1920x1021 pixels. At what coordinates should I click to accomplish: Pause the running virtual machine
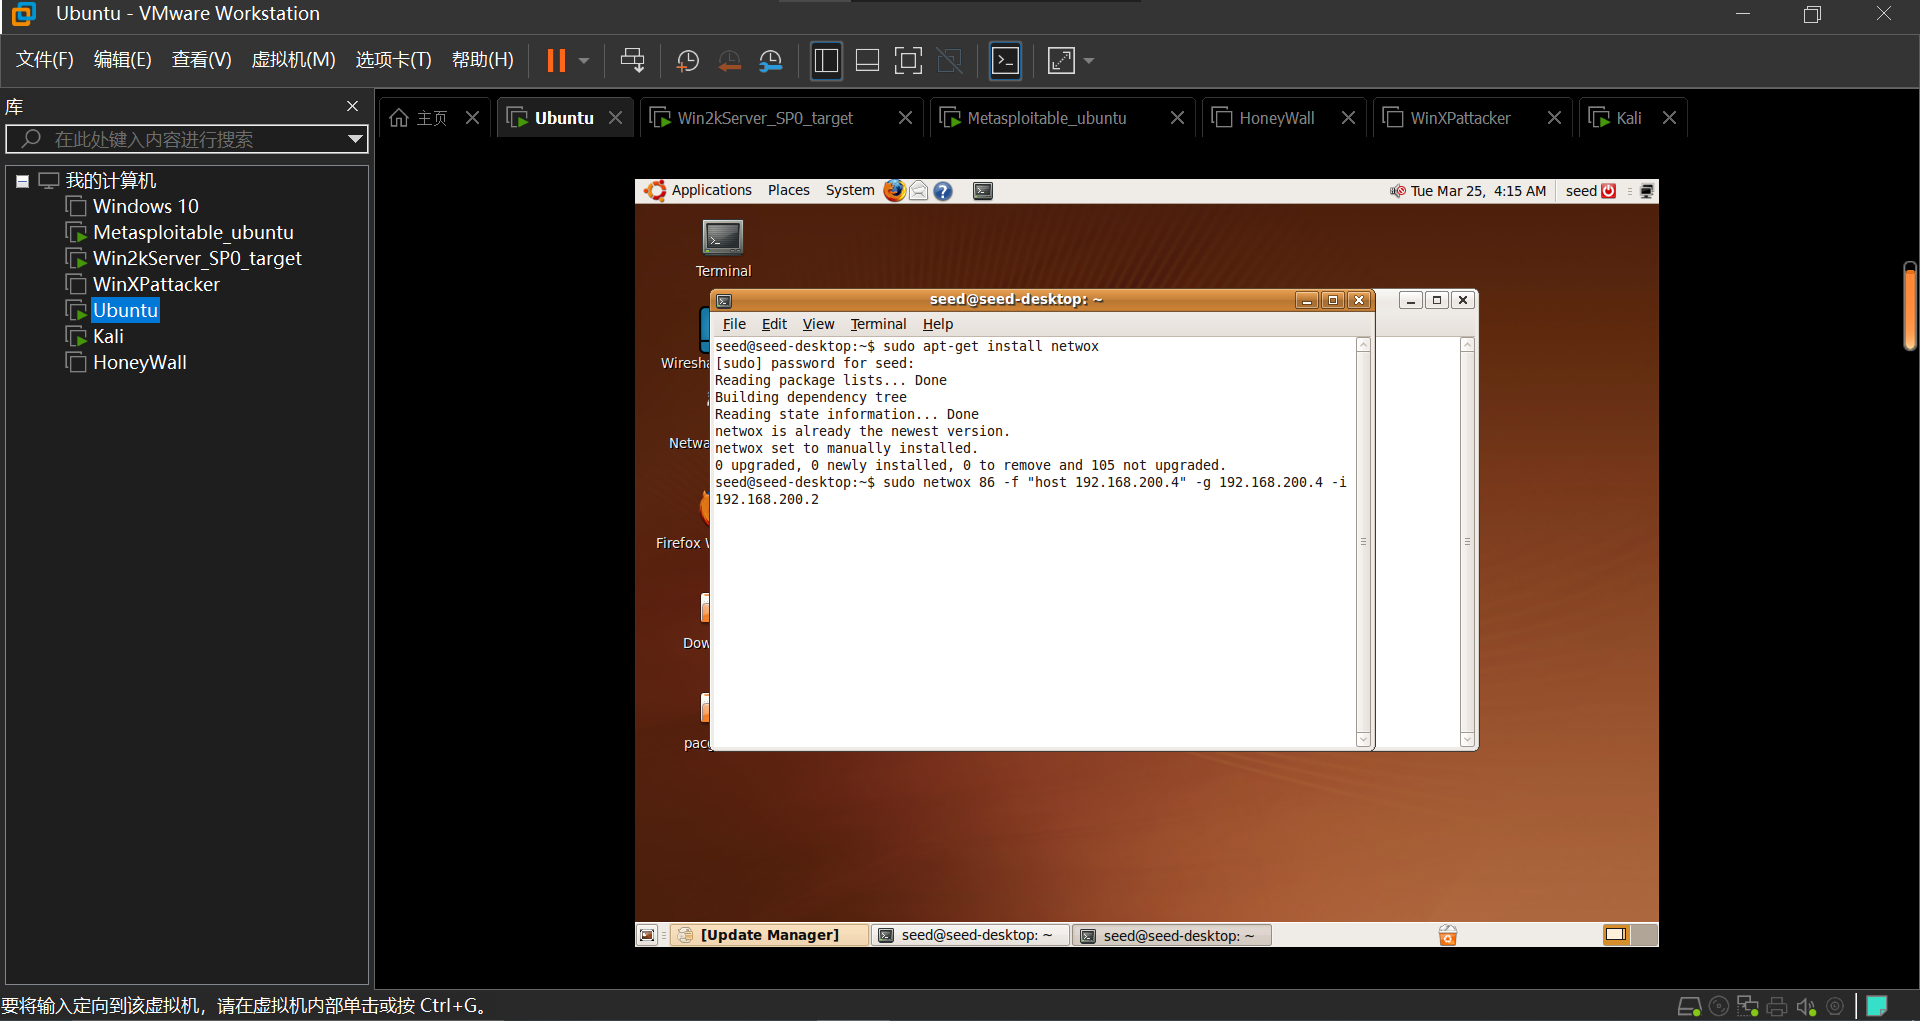(x=556, y=61)
